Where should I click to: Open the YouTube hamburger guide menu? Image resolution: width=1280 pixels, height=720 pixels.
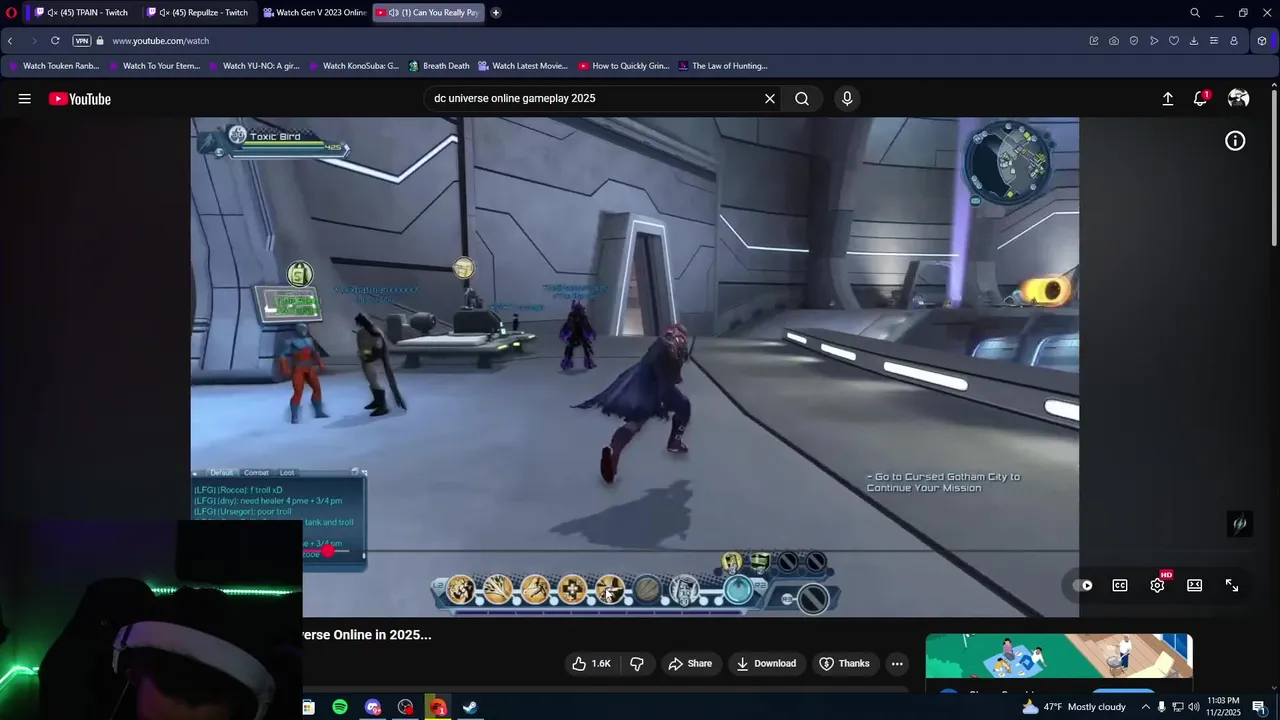coord(24,99)
